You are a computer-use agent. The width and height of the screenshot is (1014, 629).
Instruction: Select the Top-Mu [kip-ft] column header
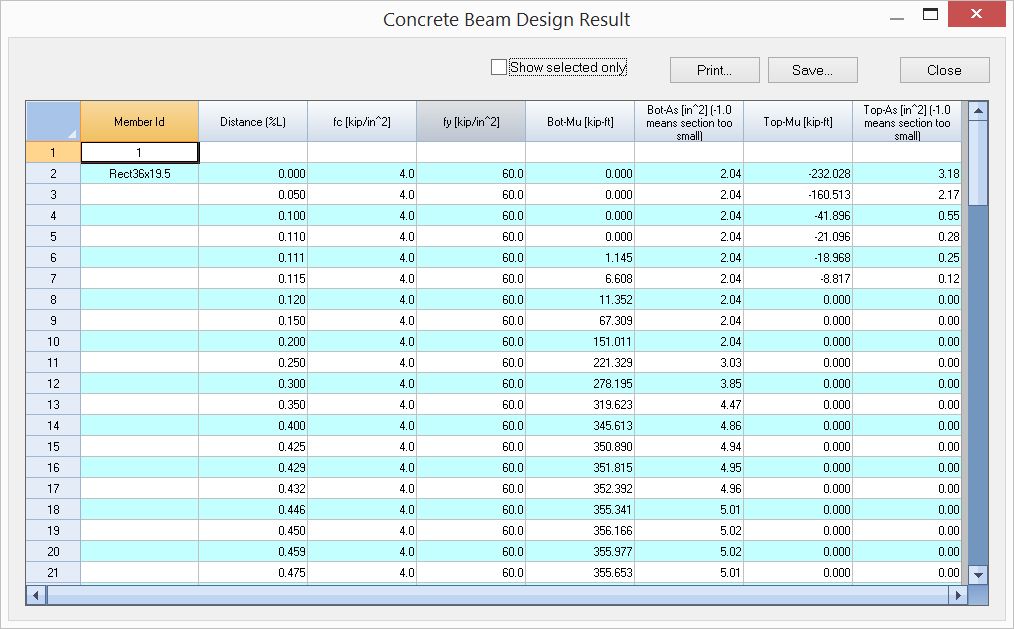click(x=797, y=121)
